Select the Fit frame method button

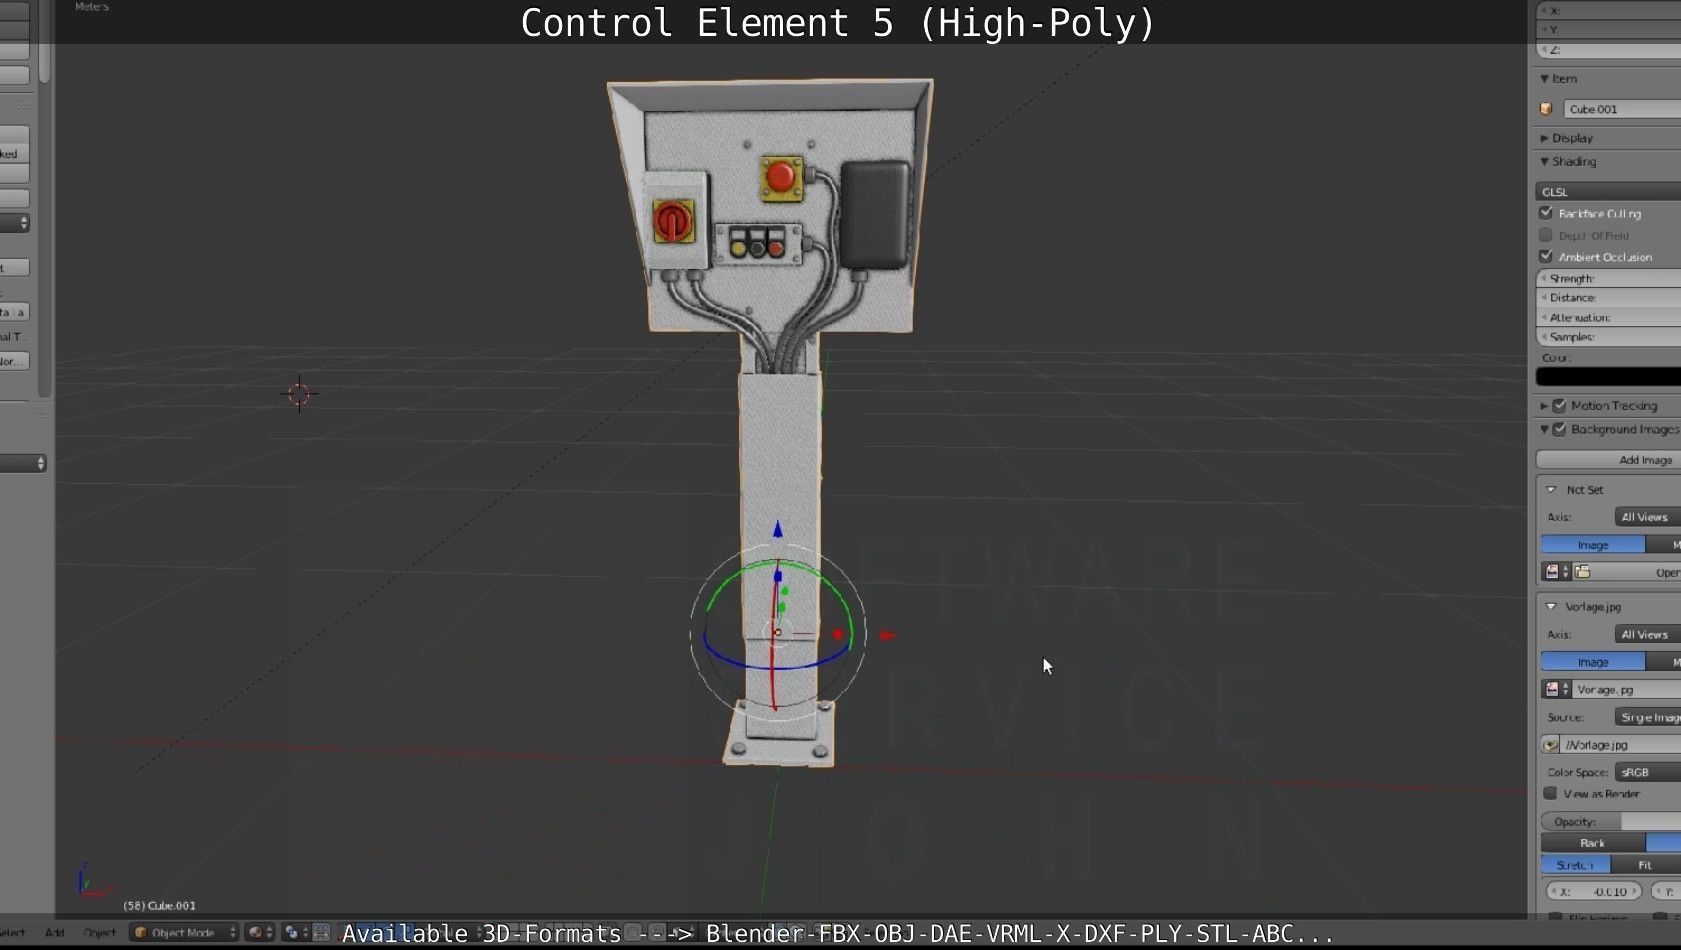coord(1645,865)
